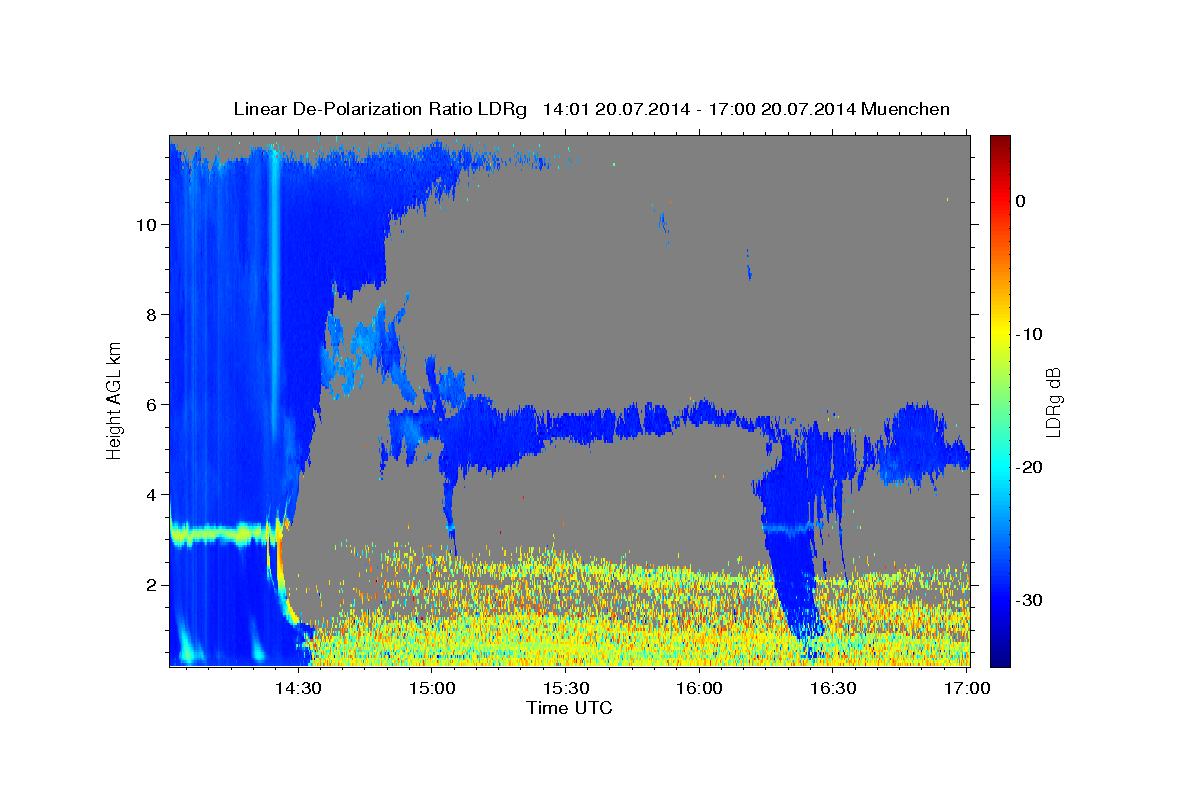Click the height axis label '4'
1200x800 pixels.
coord(150,494)
